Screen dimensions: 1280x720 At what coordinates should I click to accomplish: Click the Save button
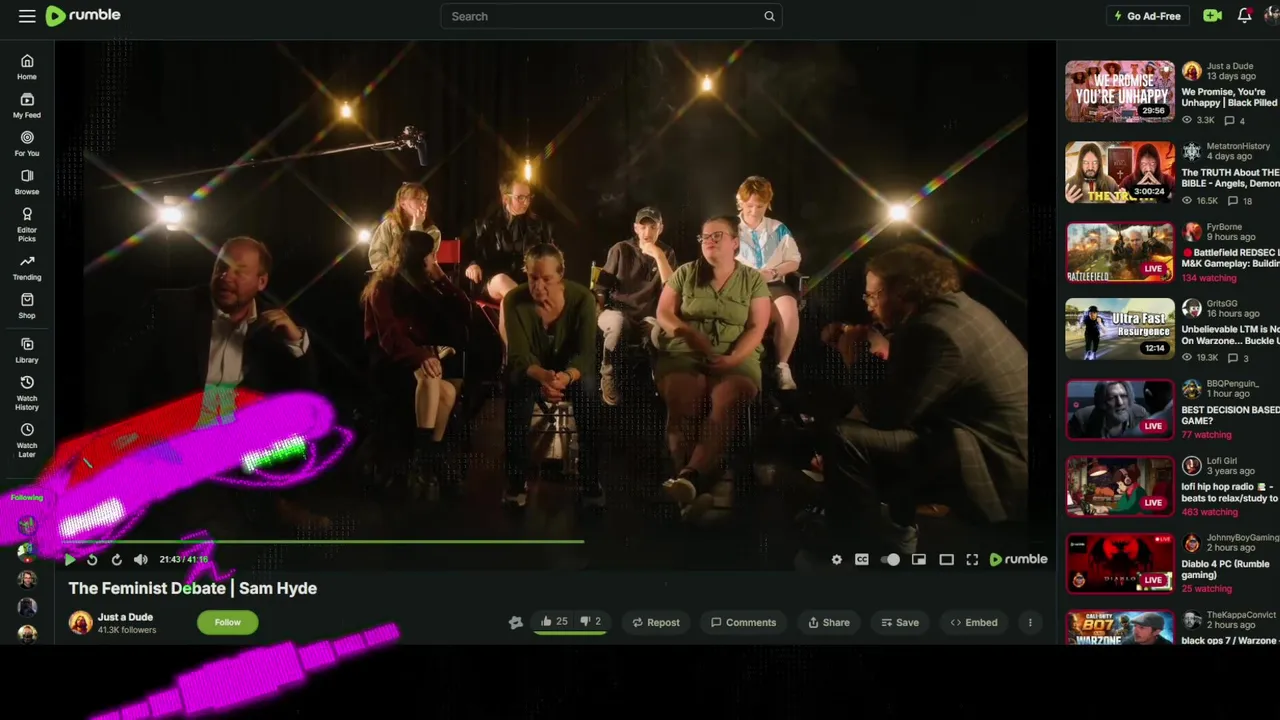pyautogui.click(x=900, y=622)
